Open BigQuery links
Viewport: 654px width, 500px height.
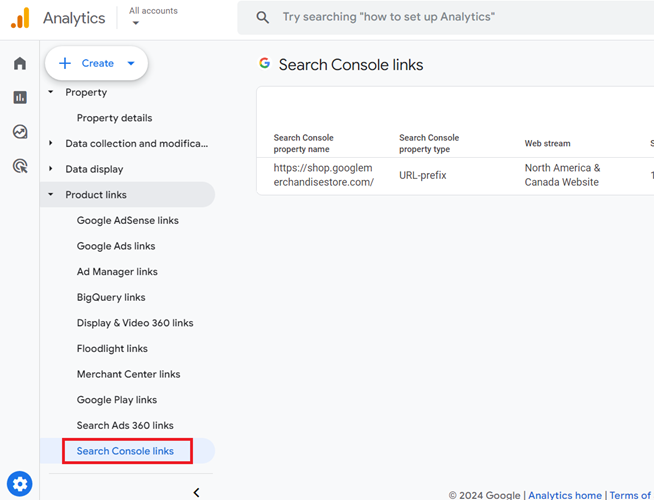[111, 297]
